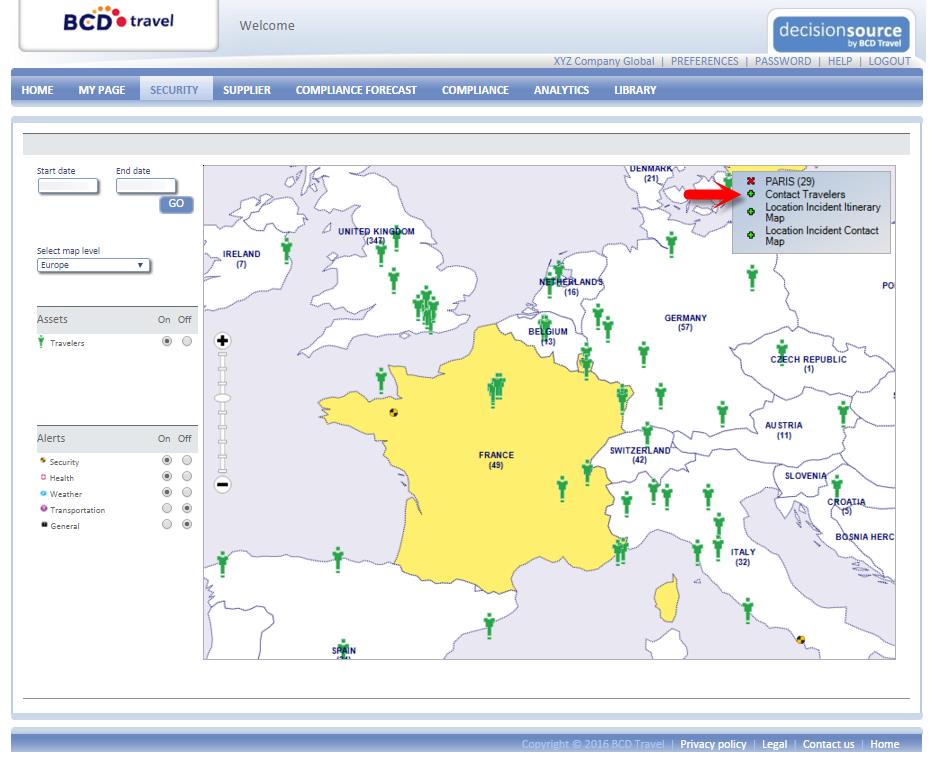The image size is (933, 768).
Task: Zoom in the map with plus button
Action: coord(222,340)
